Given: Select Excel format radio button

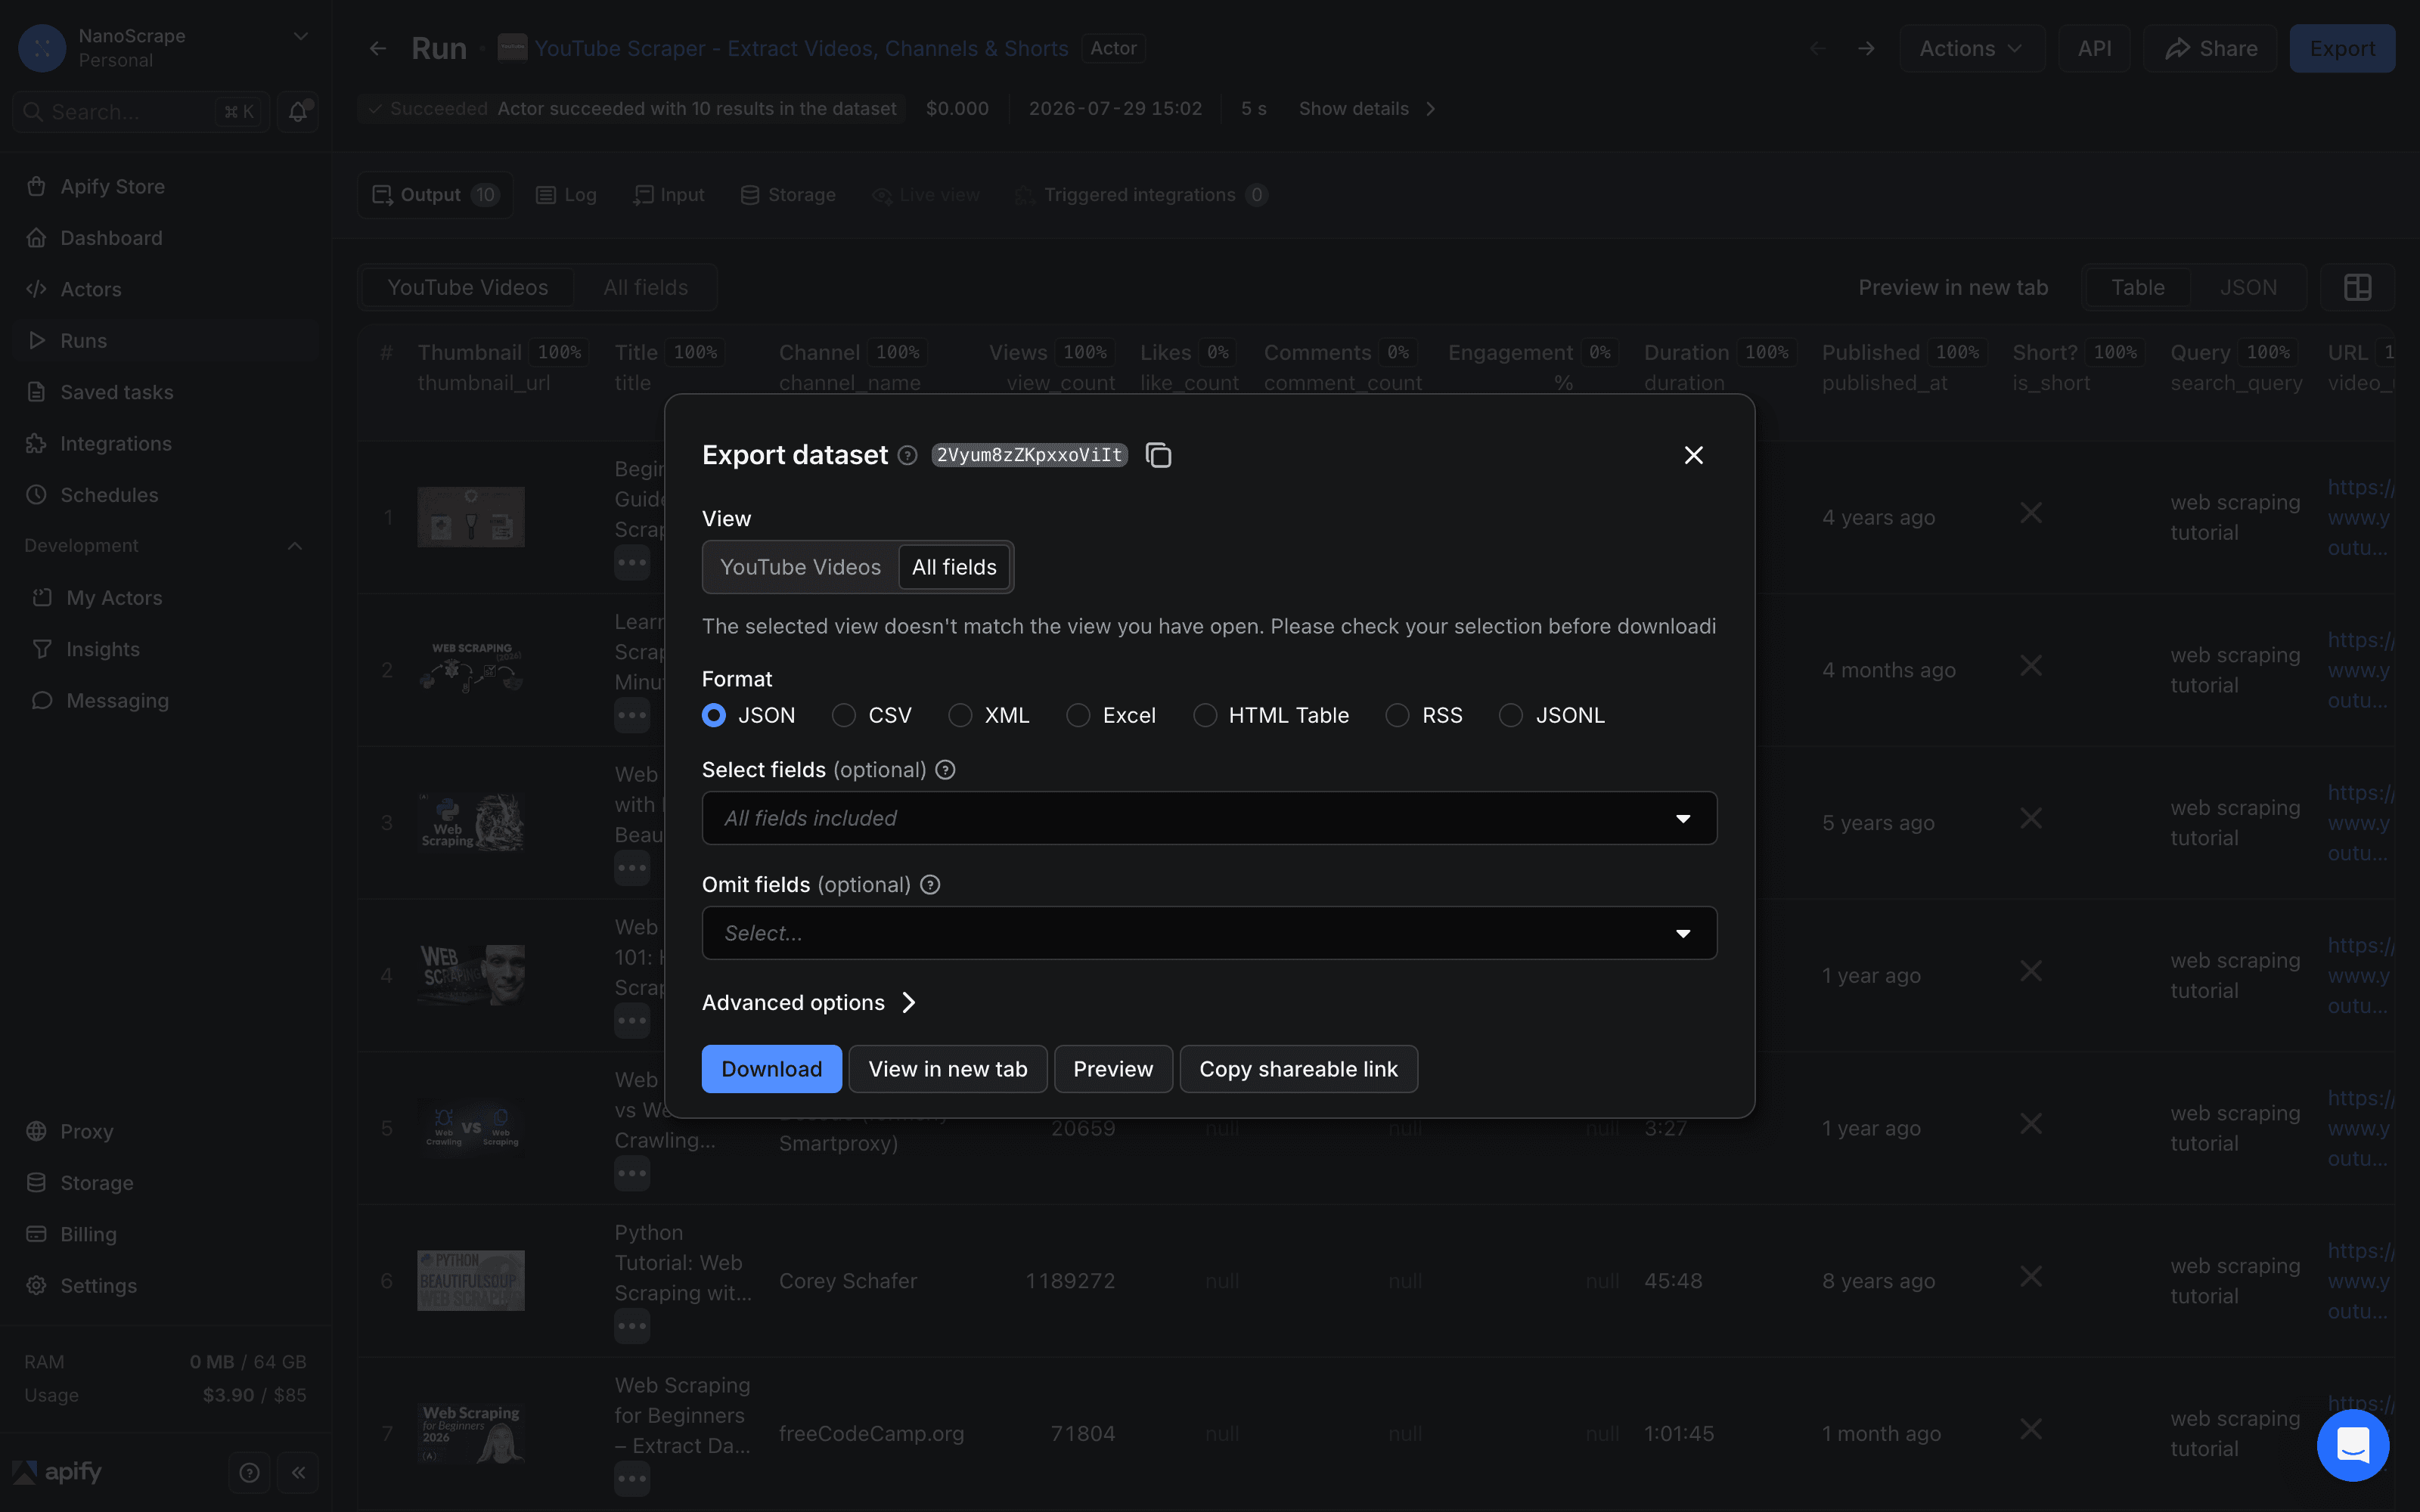Looking at the screenshot, I should [1078, 715].
